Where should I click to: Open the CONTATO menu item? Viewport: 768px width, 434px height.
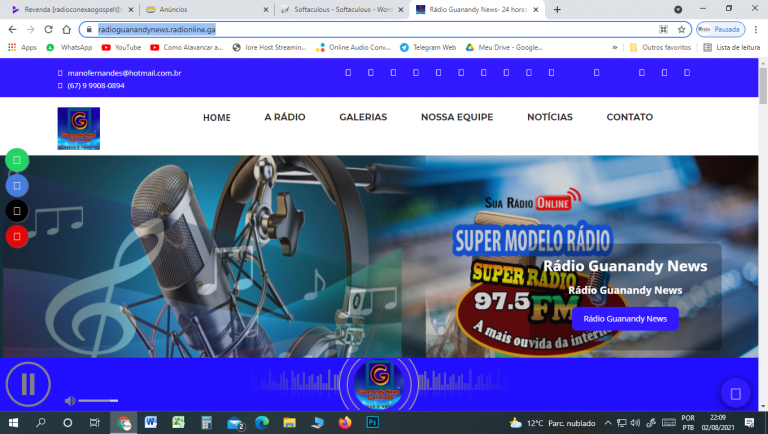[629, 117]
